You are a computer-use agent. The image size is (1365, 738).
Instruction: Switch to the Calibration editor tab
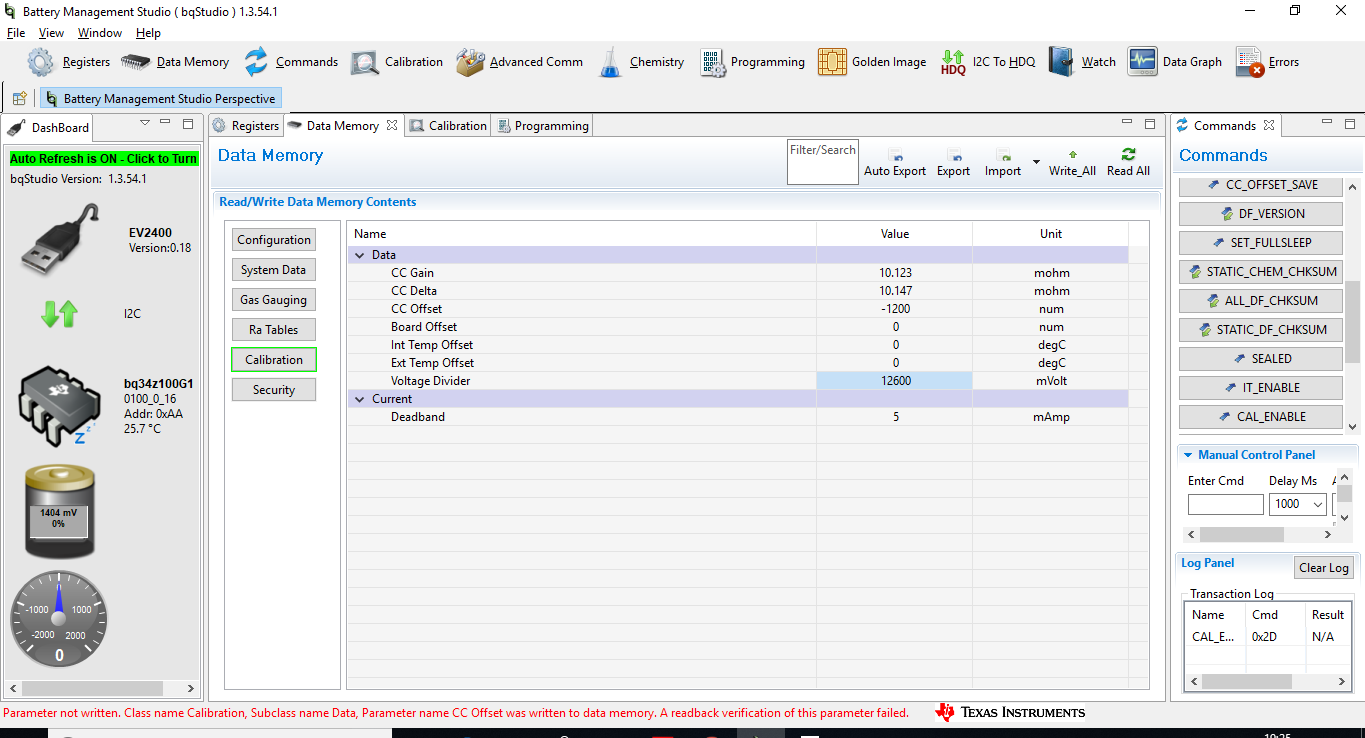448,126
